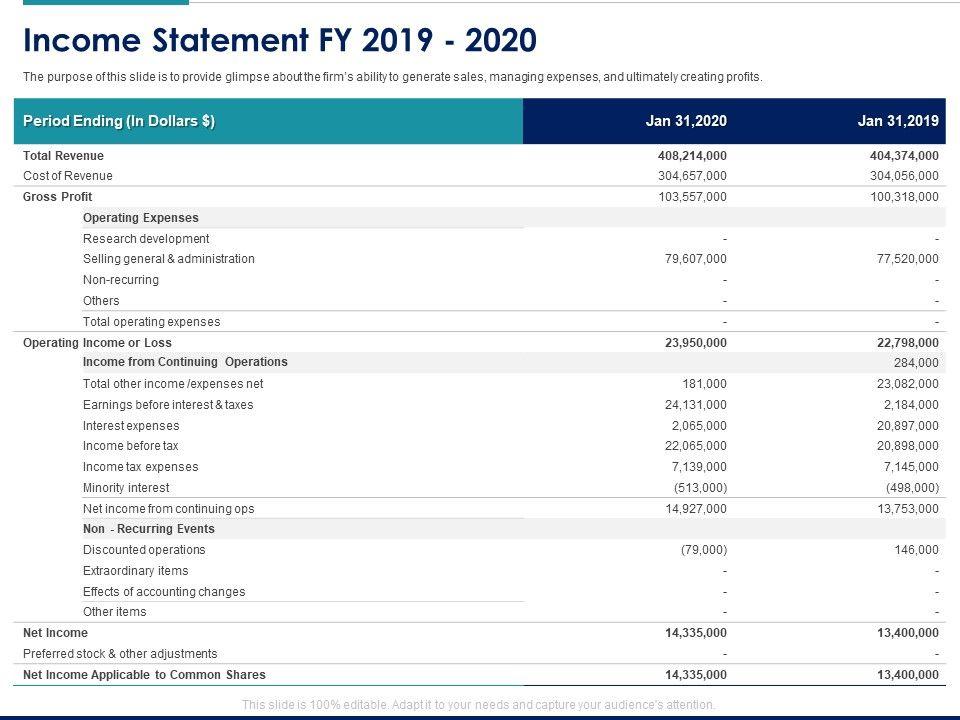
Task: Select the Total Revenue row label
Action: [63, 156]
